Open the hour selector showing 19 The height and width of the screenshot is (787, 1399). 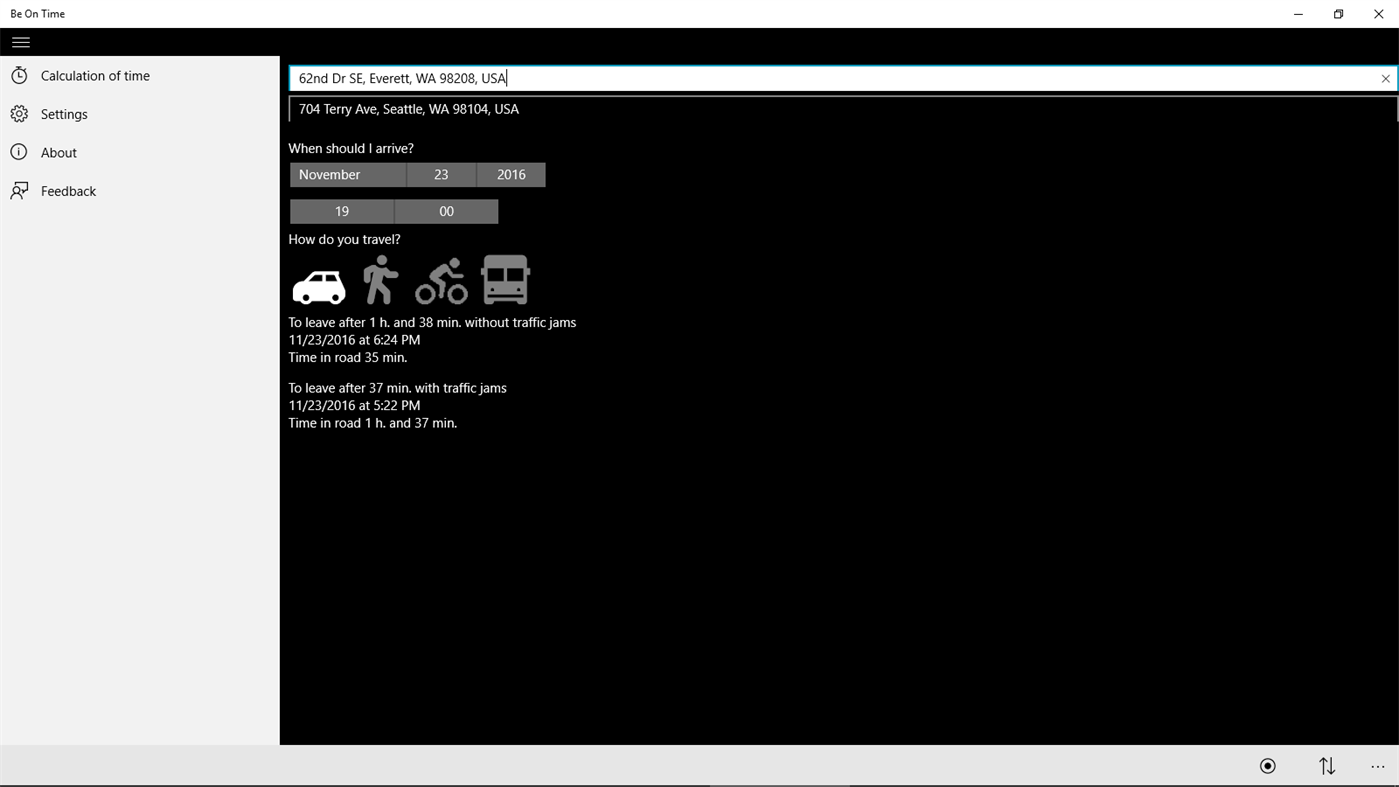341,211
